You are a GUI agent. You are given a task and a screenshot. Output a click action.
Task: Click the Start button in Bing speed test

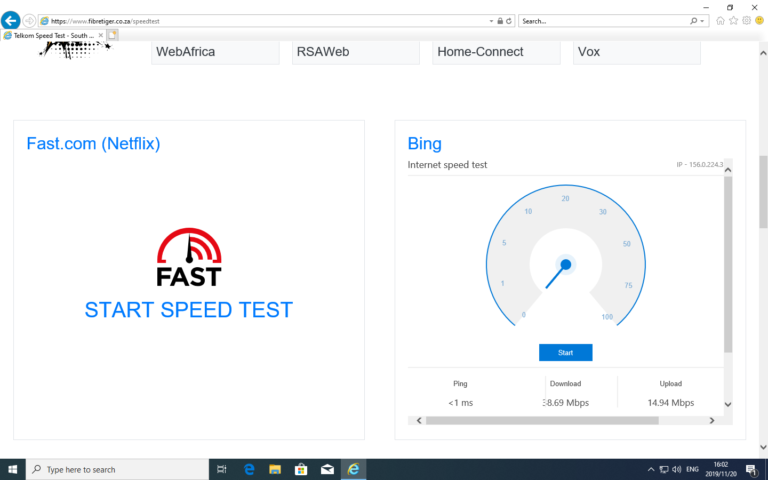click(566, 353)
